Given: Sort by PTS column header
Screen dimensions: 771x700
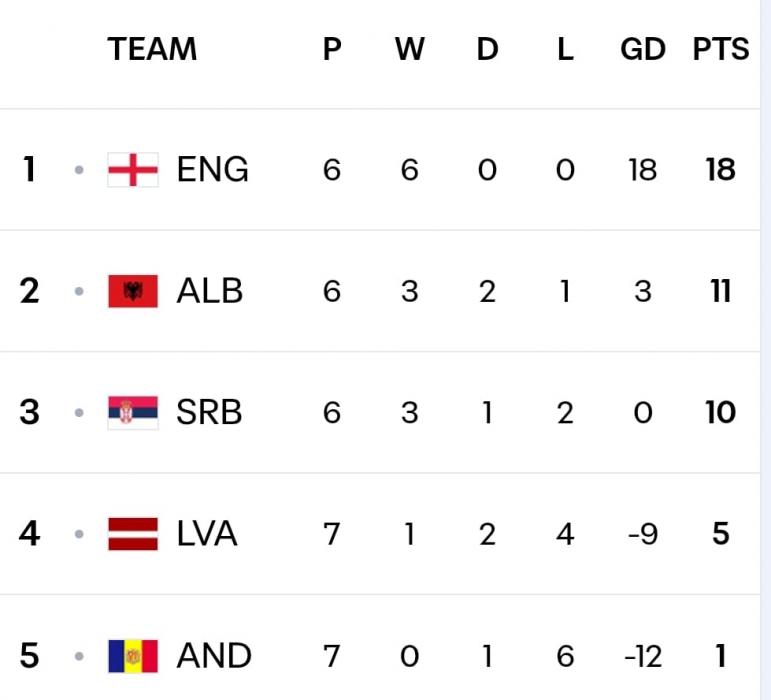Looking at the screenshot, I should [720, 49].
